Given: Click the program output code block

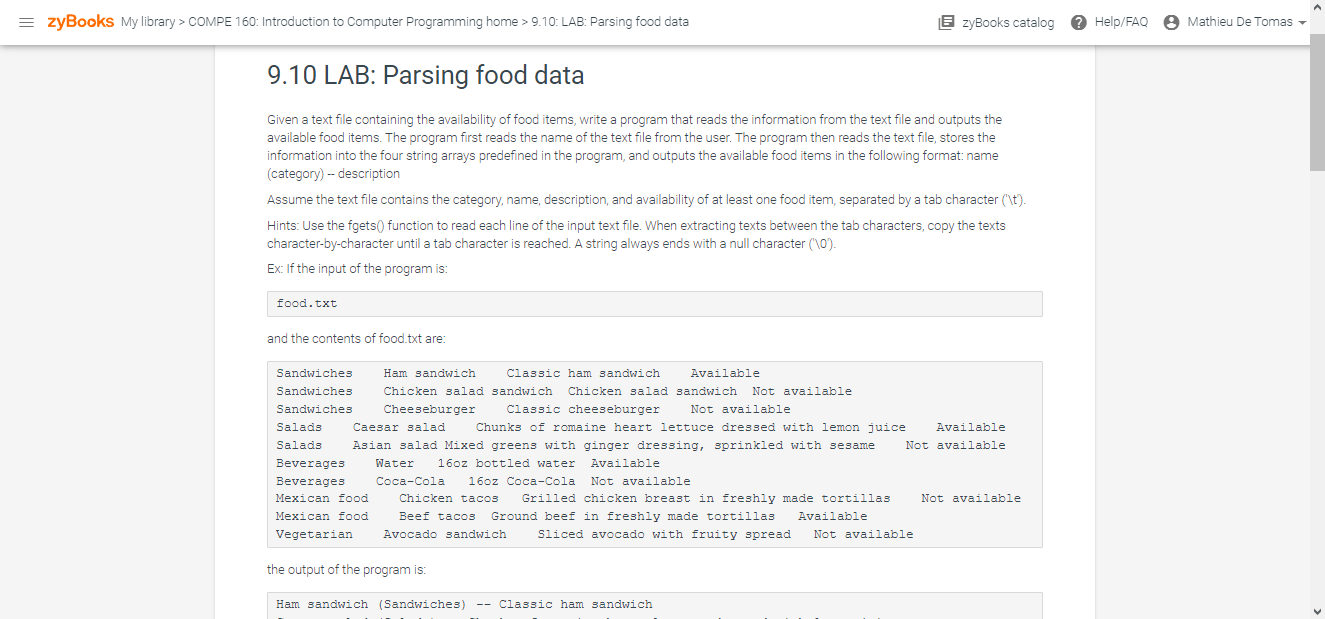Looking at the screenshot, I should pos(655,606).
